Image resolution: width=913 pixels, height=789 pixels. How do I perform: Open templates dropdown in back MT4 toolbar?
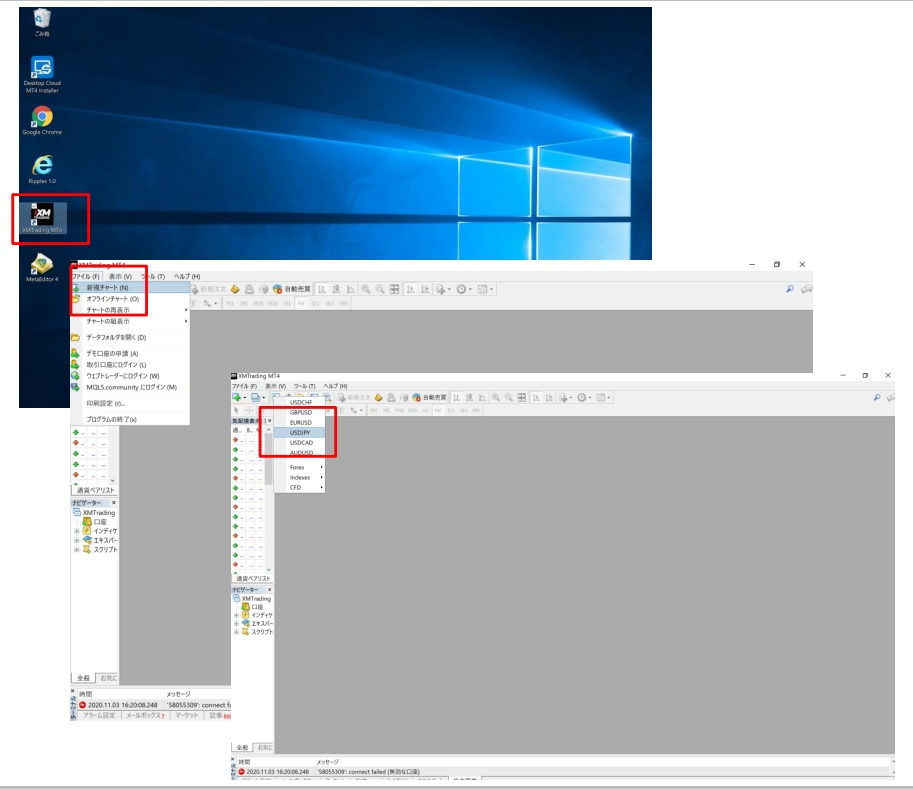(485, 289)
